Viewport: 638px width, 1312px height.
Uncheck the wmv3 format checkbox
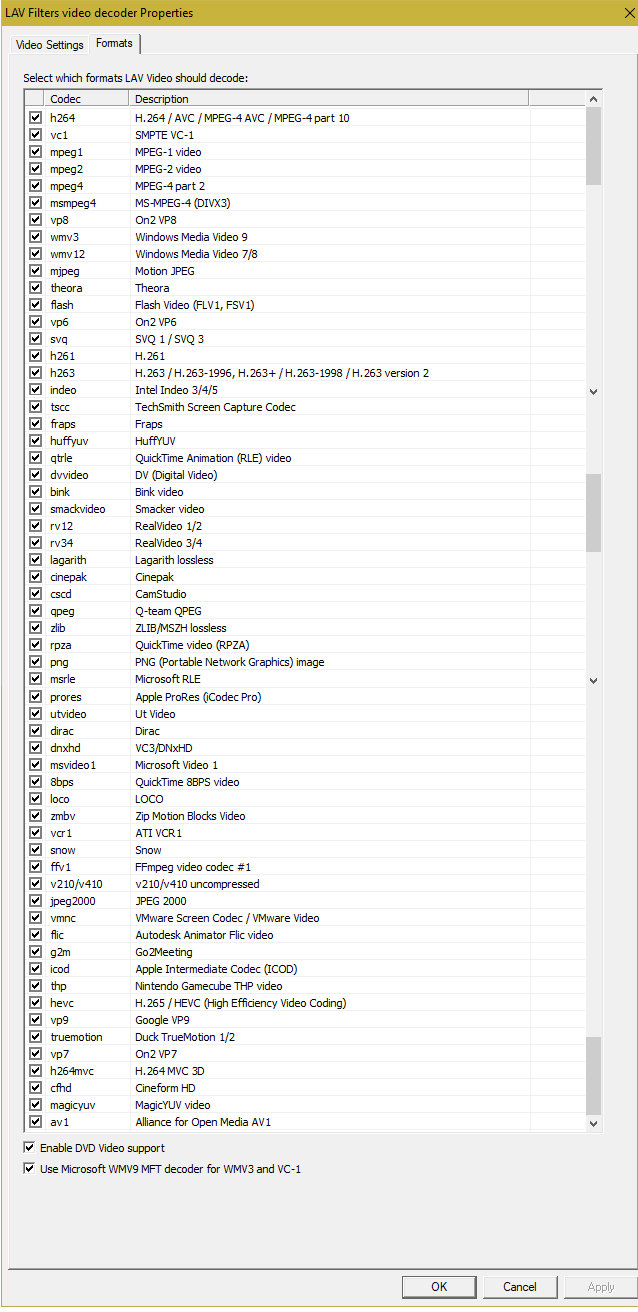(x=35, y=237)
